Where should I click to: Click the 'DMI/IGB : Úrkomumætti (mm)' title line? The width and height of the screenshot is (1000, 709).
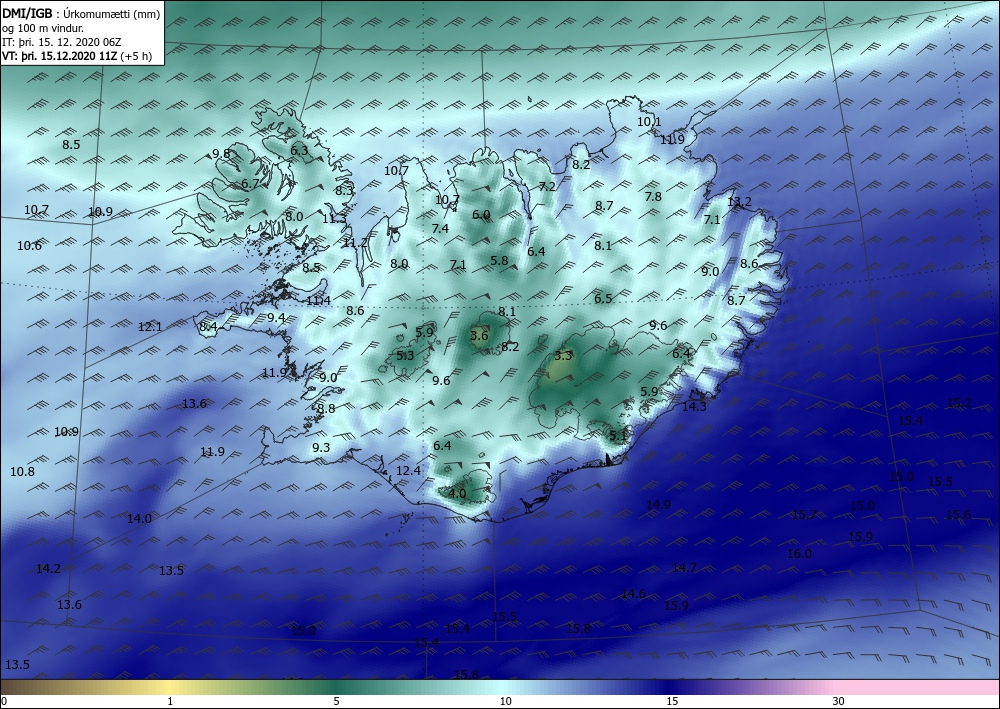click(81, 12)
